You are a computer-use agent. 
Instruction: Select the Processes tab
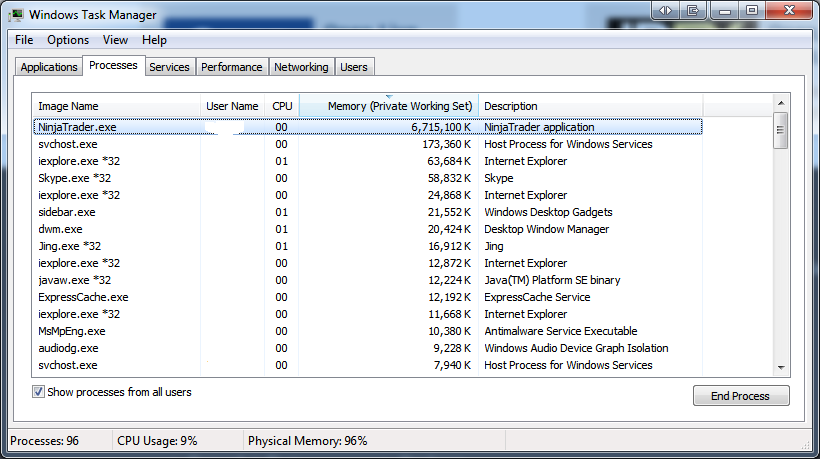pos(113,65)
